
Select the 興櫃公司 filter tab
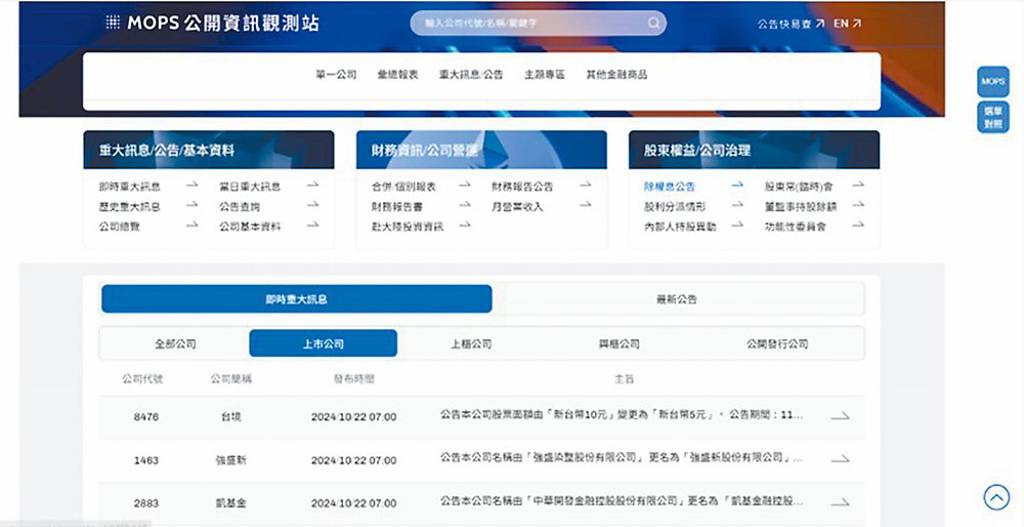point(619,343)
